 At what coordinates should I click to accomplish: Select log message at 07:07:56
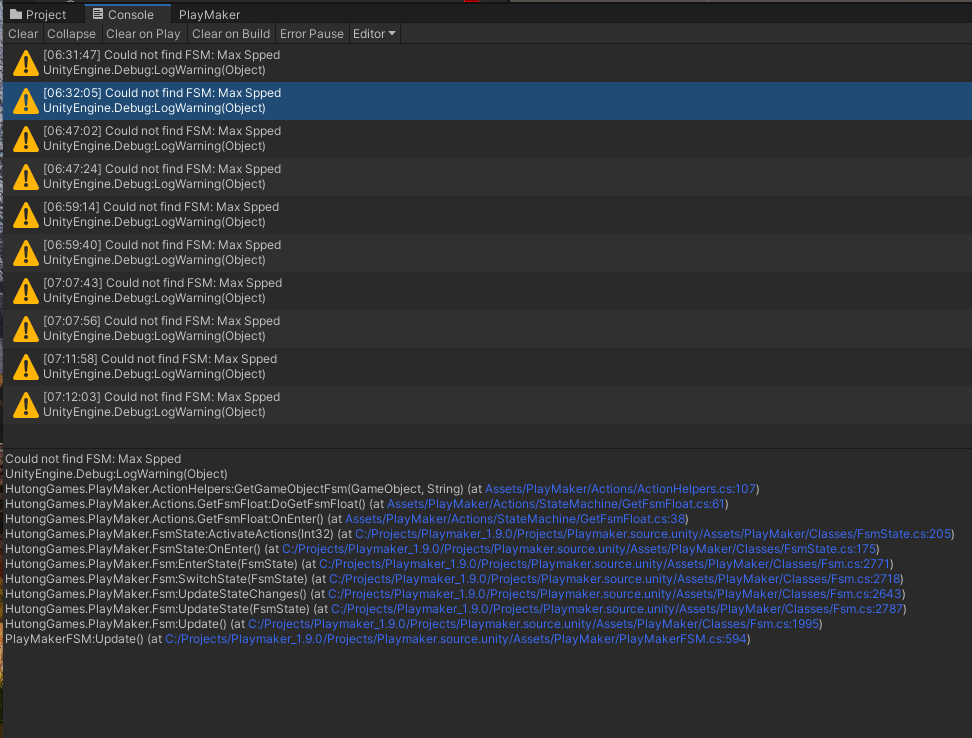click(x=487, y=328)
